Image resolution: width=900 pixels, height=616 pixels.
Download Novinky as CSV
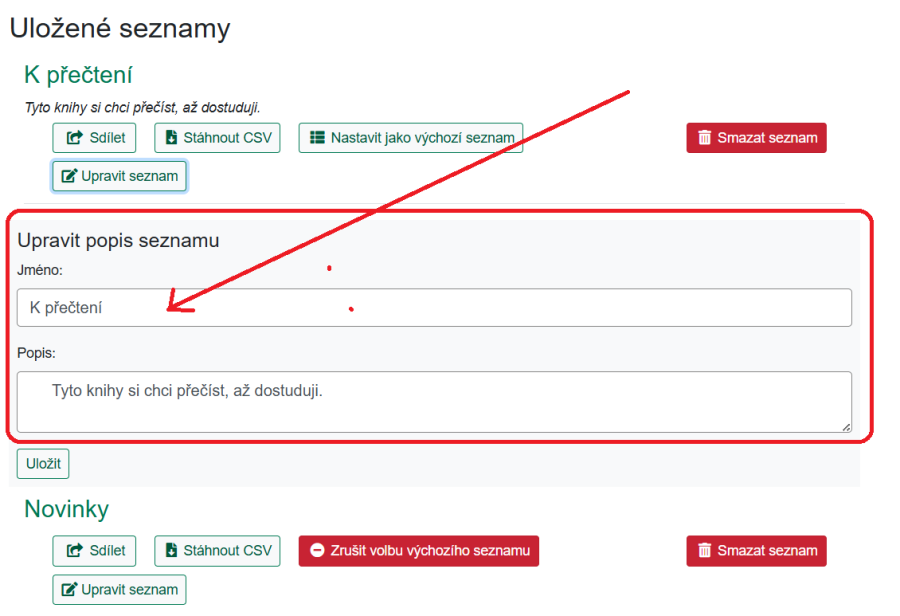coord(217,550)
